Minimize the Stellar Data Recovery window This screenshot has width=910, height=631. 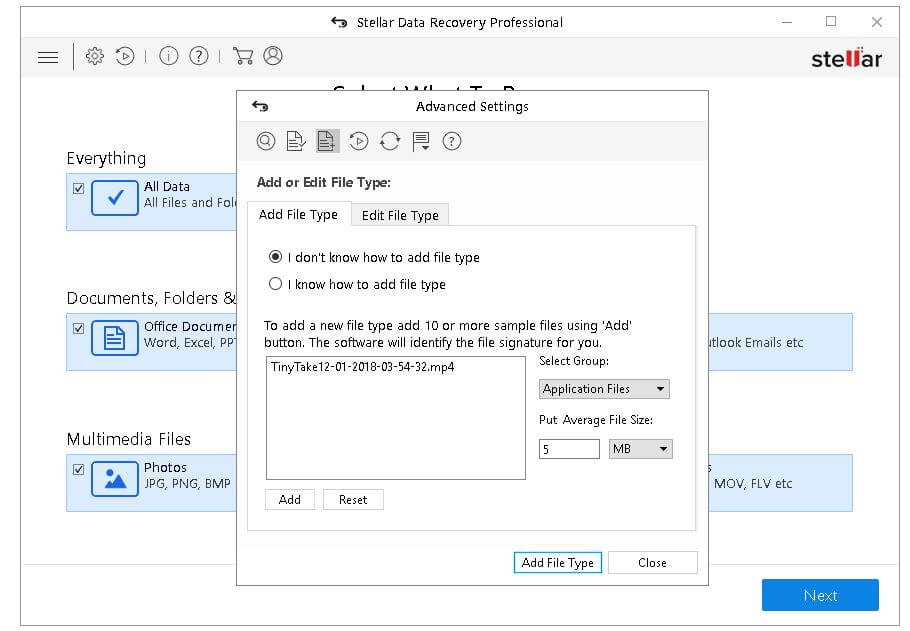coord(787,22)
